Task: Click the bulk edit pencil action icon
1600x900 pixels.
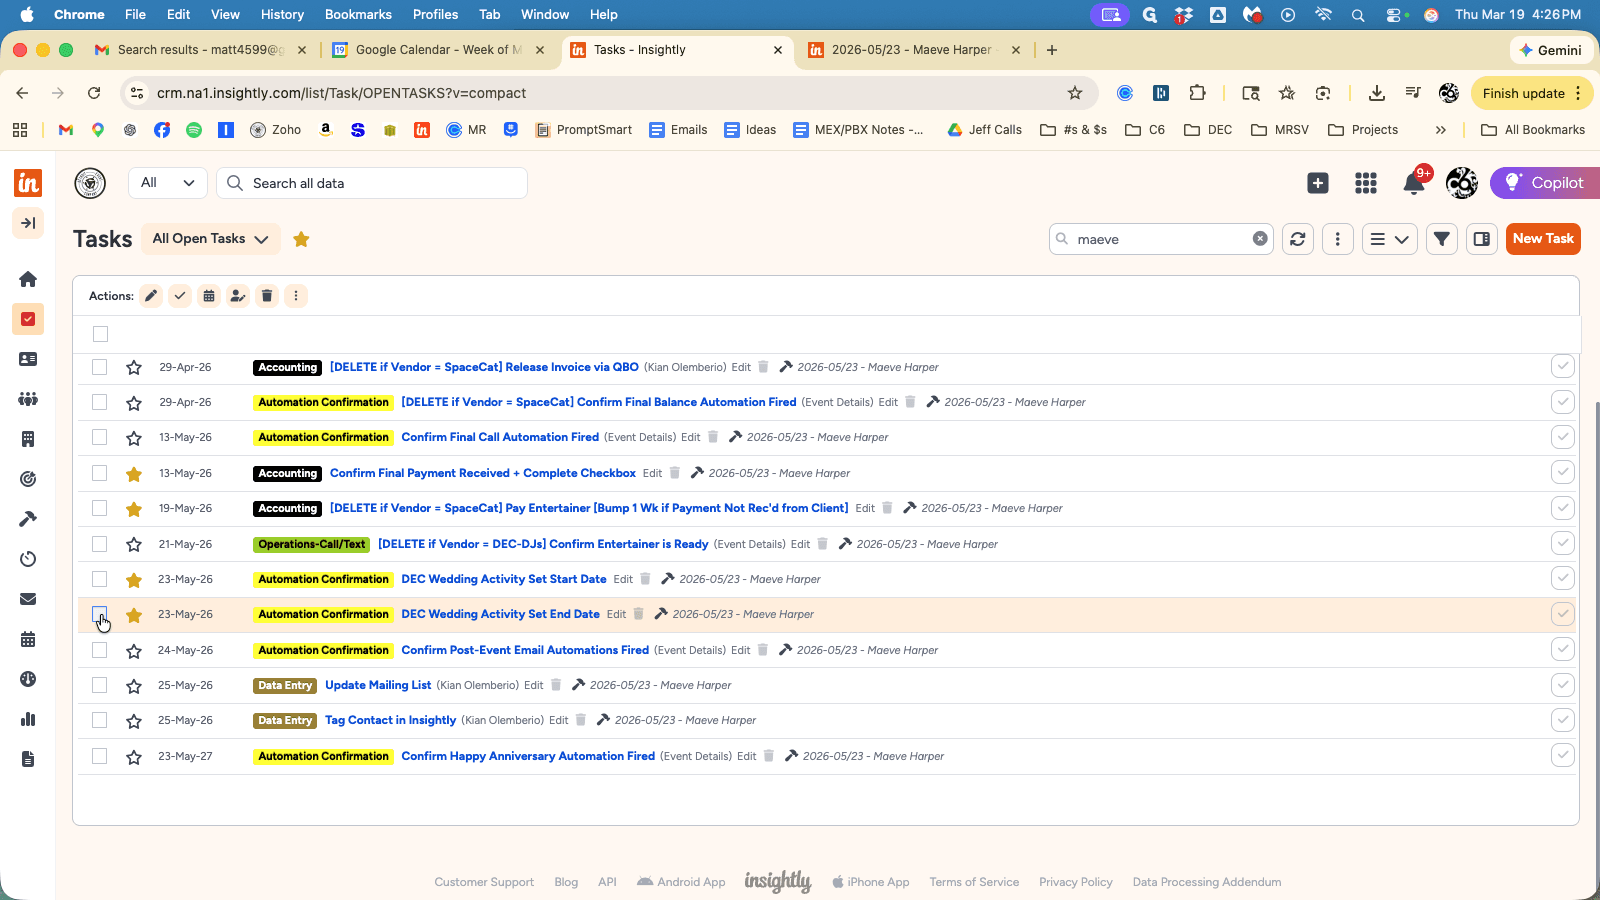Action: [x=151, y=296]
